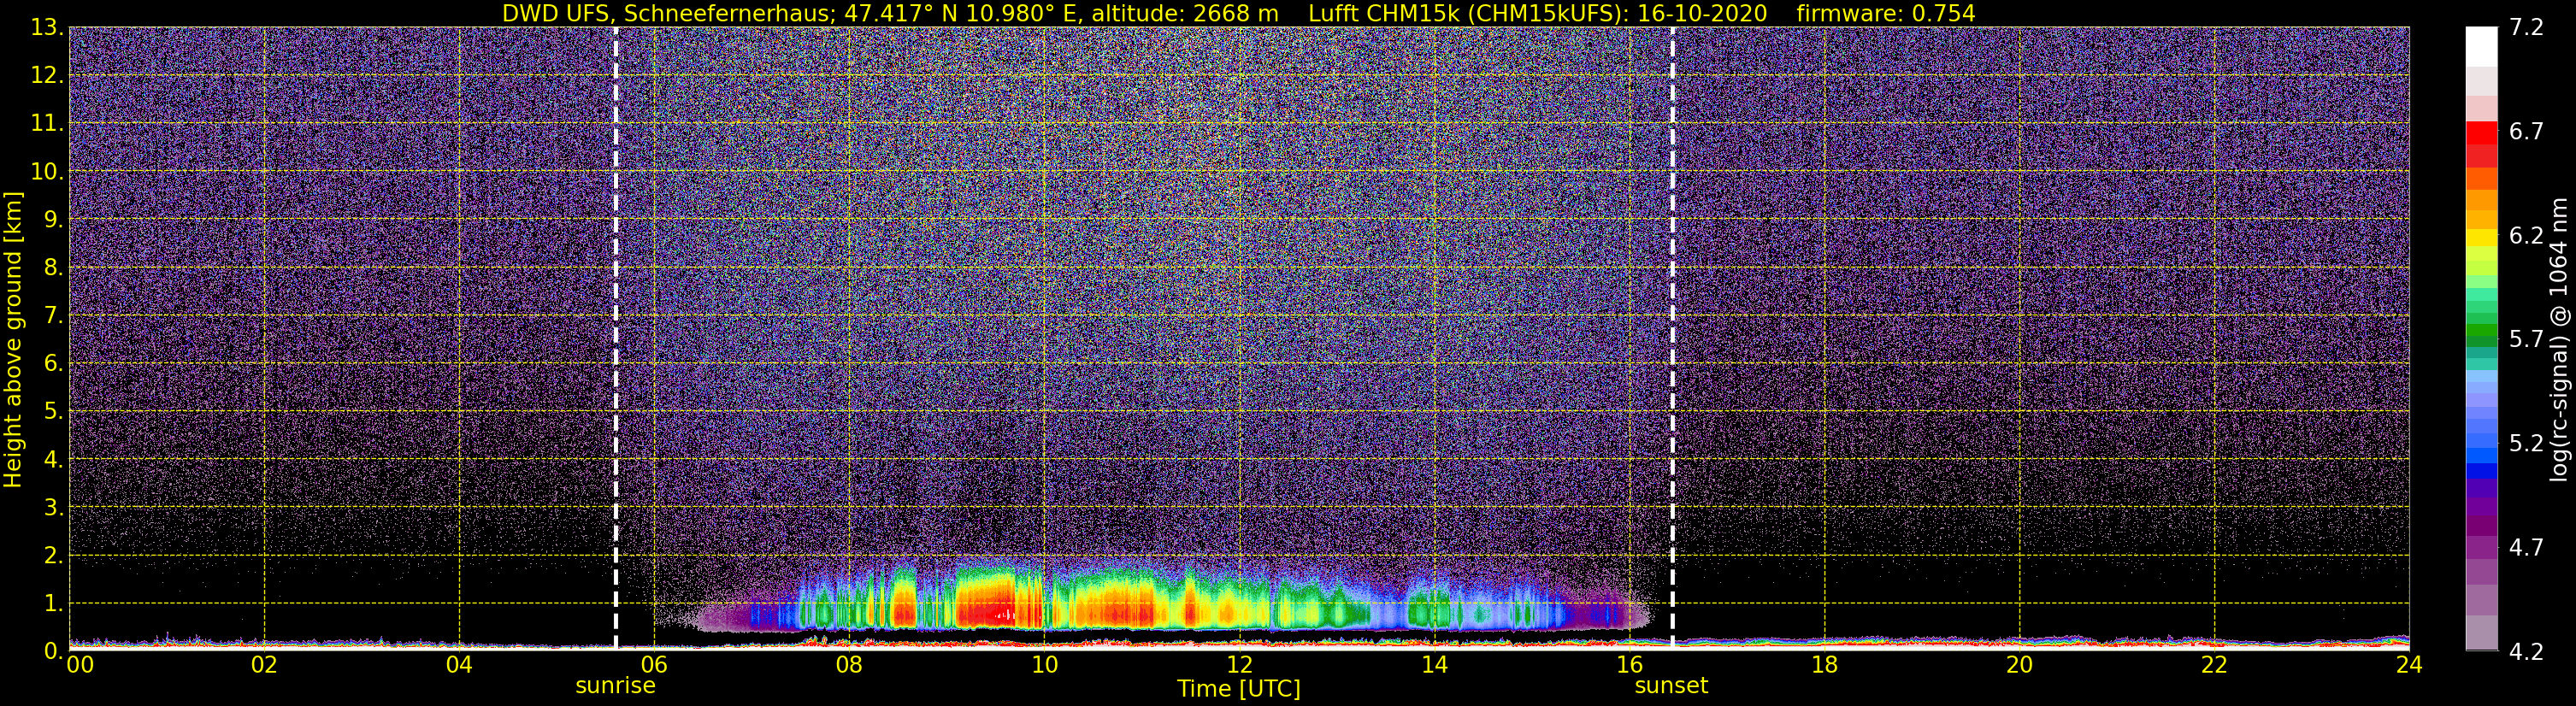Click the sunrise text label

click(615, 686)
